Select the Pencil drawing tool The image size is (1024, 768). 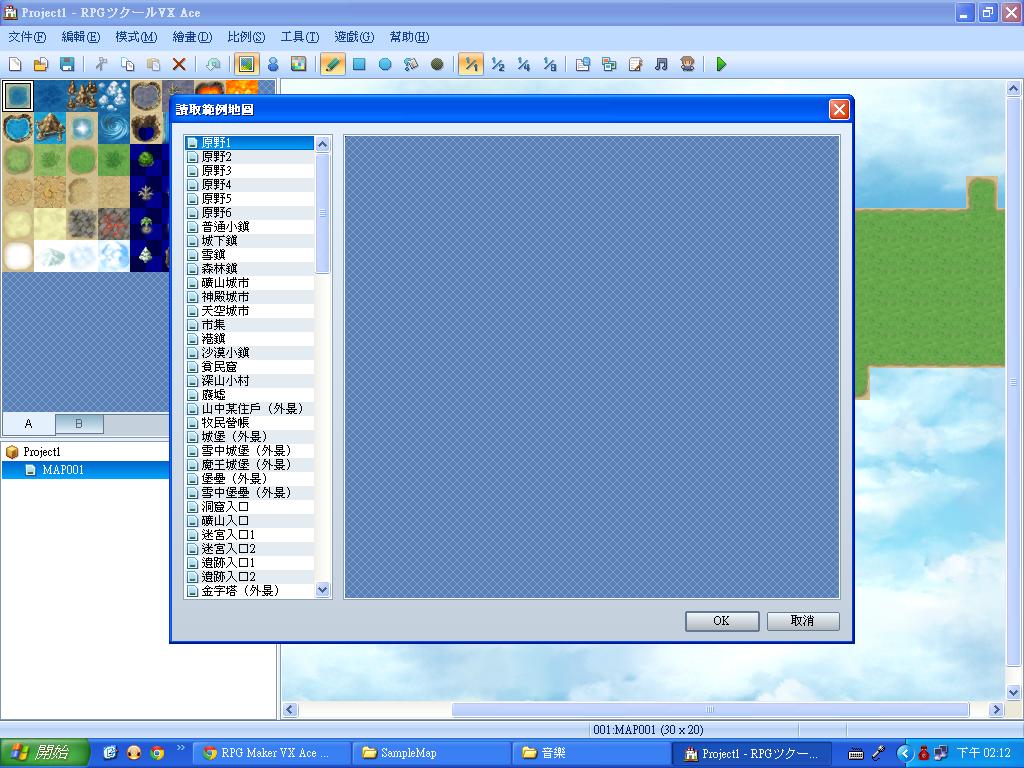pos(332,64)
